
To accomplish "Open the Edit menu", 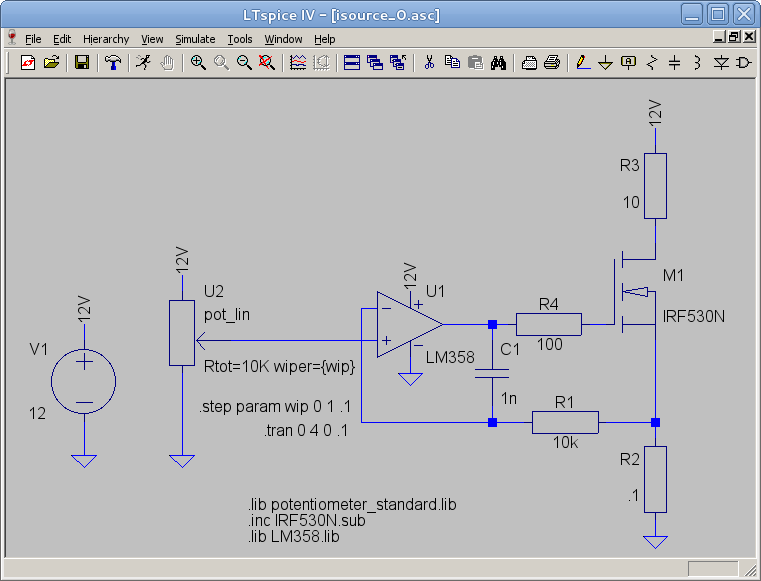I will tap(62, 39).
